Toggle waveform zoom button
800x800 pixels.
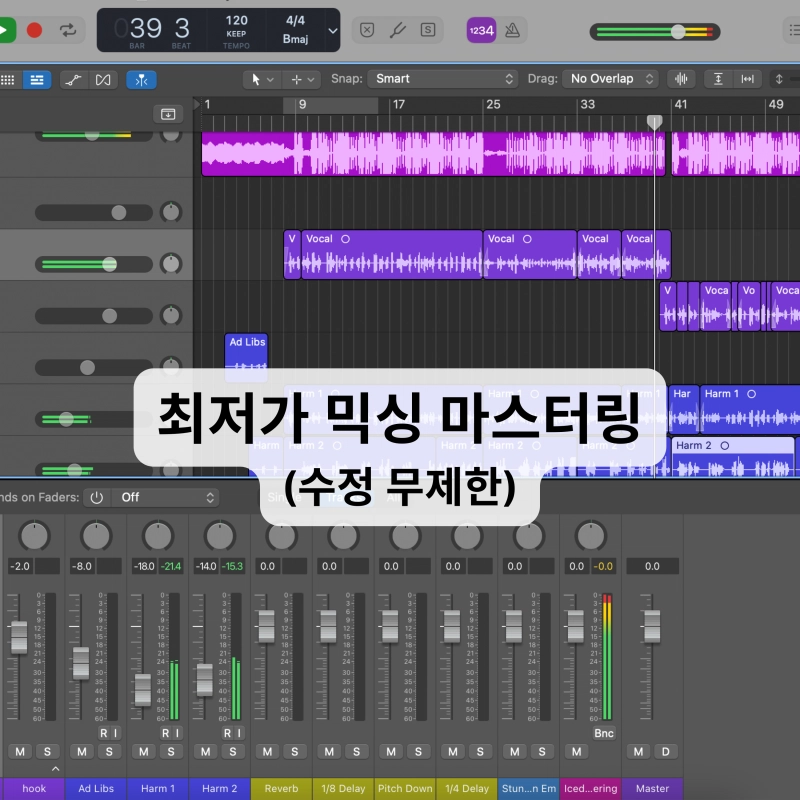point(682,79)
